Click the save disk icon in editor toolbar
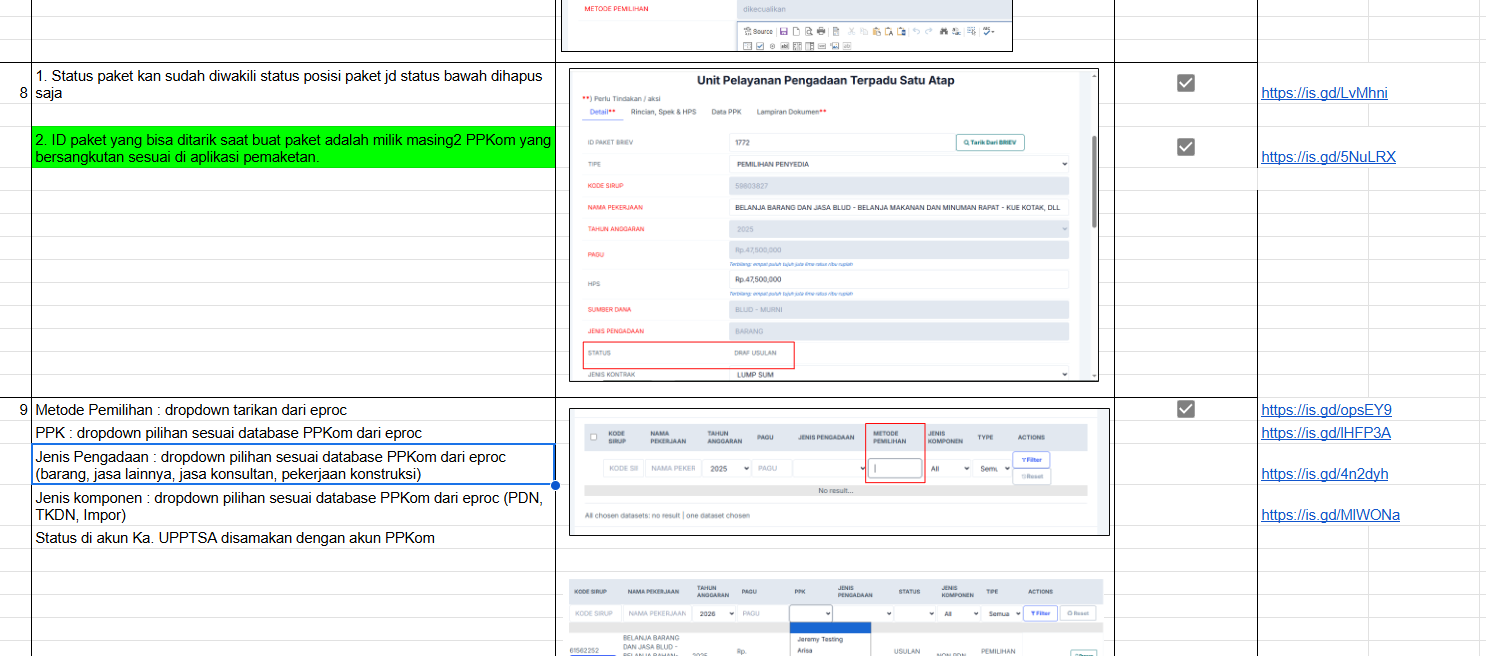1486x656 pixels. click(783, 31)
